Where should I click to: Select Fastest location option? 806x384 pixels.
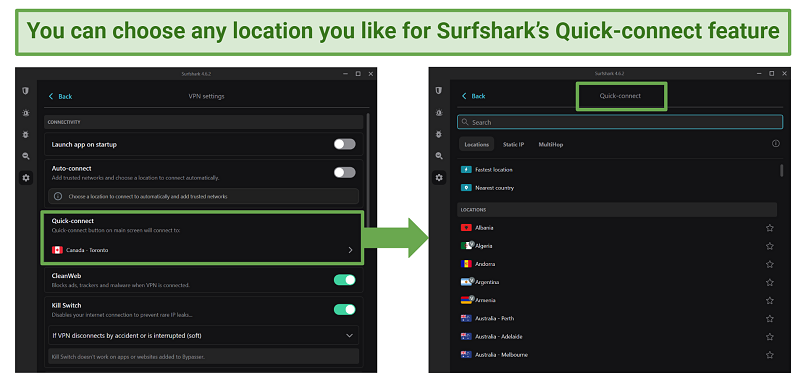494,170
